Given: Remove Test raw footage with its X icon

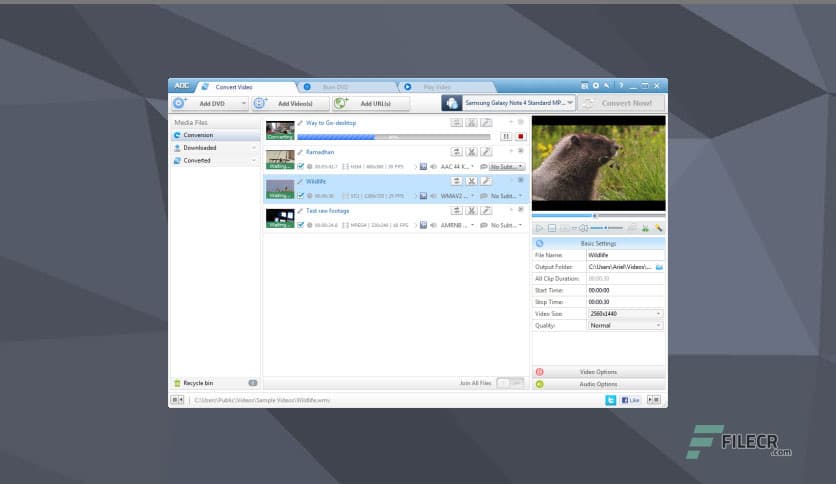Looking at the screenshot, I should (x=521, y=210).
